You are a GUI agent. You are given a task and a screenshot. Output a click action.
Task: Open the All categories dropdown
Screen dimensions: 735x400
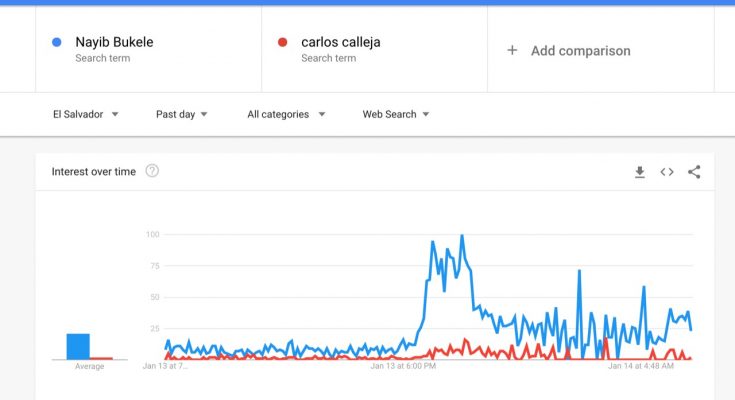[x=286, y=114]
